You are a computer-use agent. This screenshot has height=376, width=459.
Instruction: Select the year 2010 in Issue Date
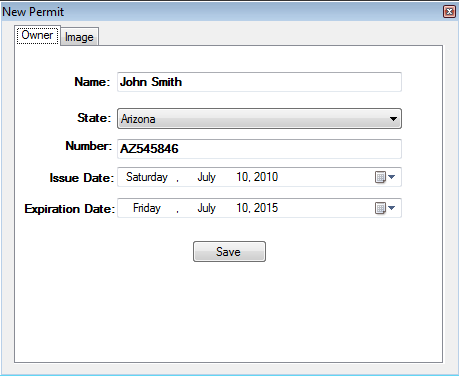(266, 177)
